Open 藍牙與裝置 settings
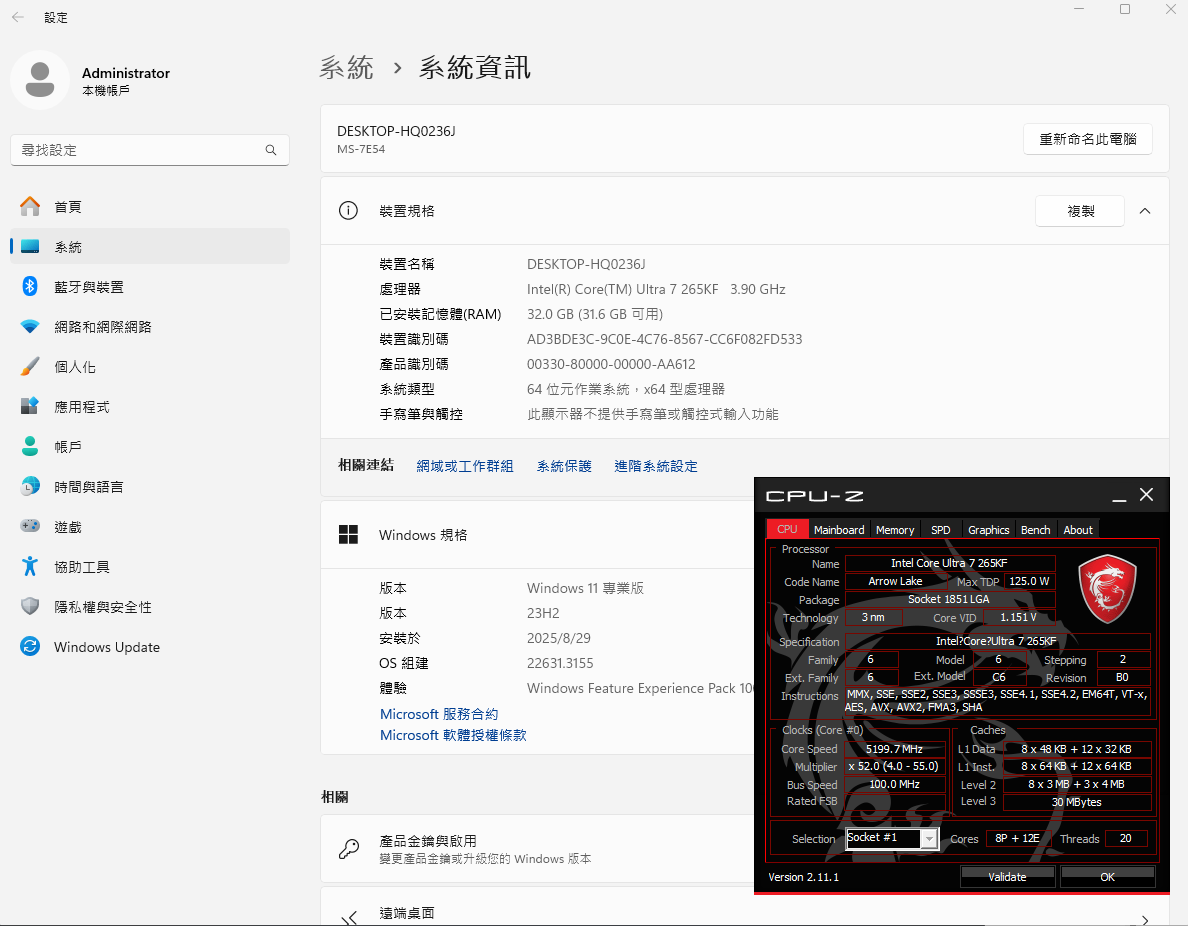 (150, 286)
